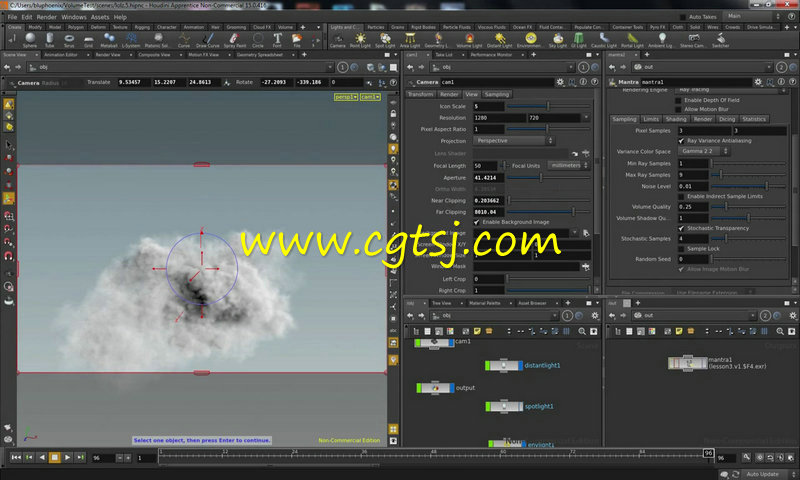This screenshot has width=800, height=480.
Task: Select the output node in obj network
Action: 435,388
